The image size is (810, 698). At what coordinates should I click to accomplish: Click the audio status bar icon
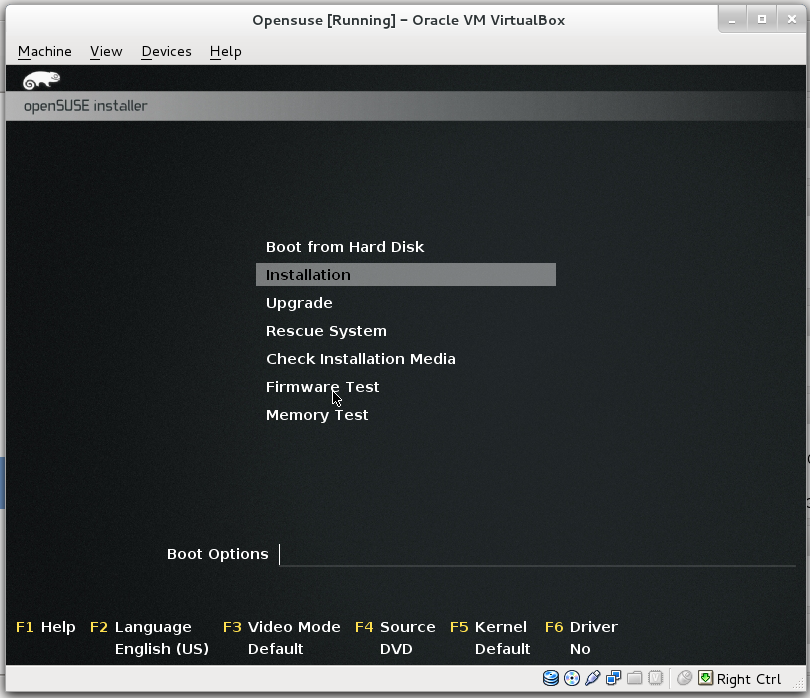[x=592, y=678]
